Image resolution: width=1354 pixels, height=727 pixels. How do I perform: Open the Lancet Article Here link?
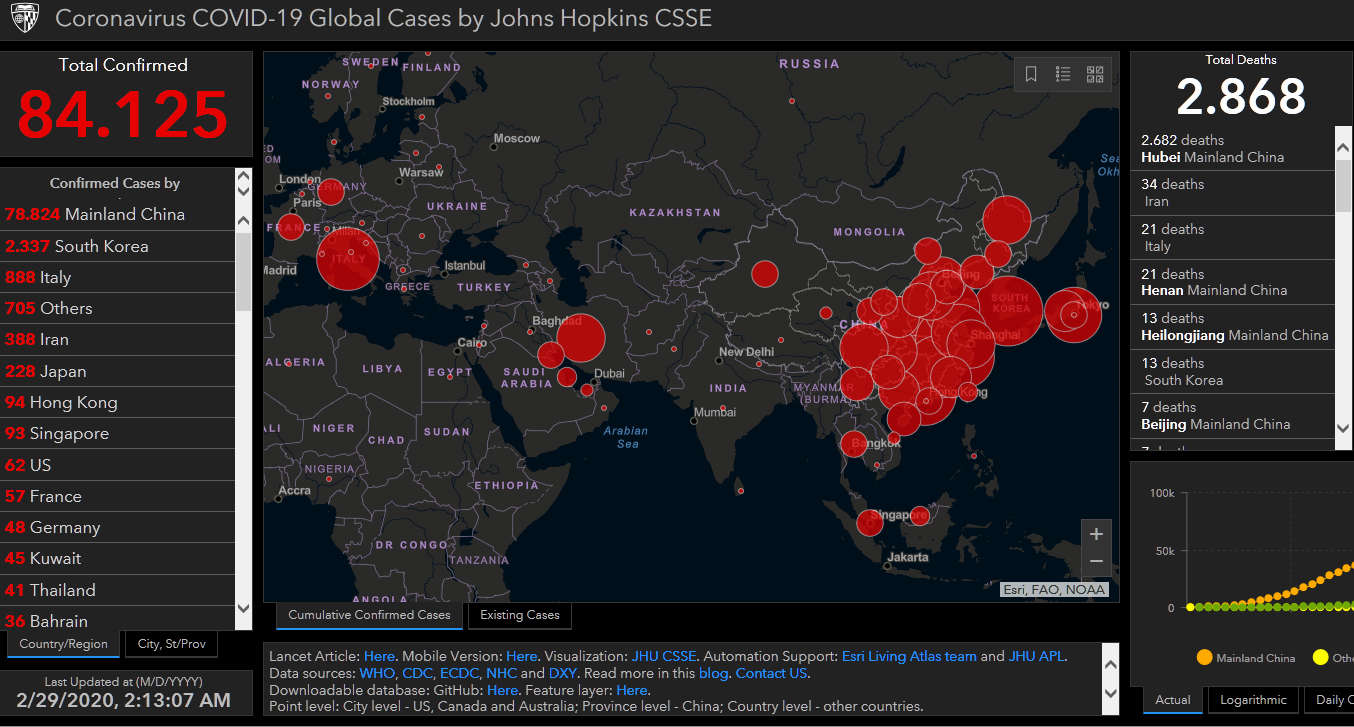tap(379, 657)
